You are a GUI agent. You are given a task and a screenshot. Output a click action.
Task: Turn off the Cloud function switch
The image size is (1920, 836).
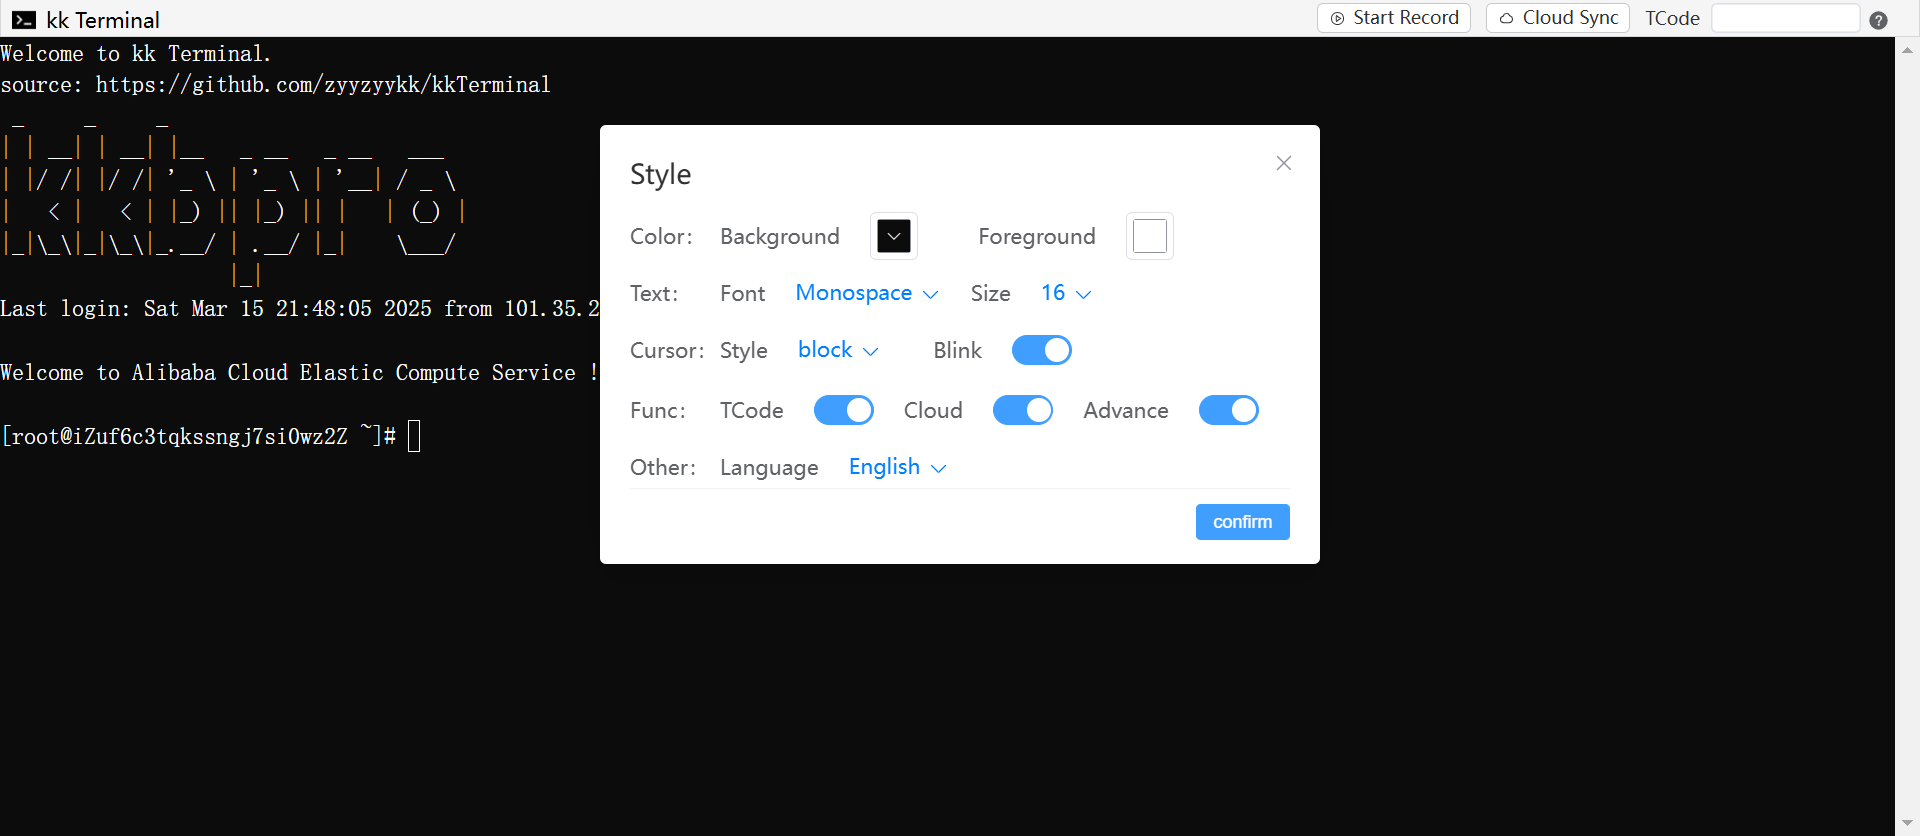1022,410
